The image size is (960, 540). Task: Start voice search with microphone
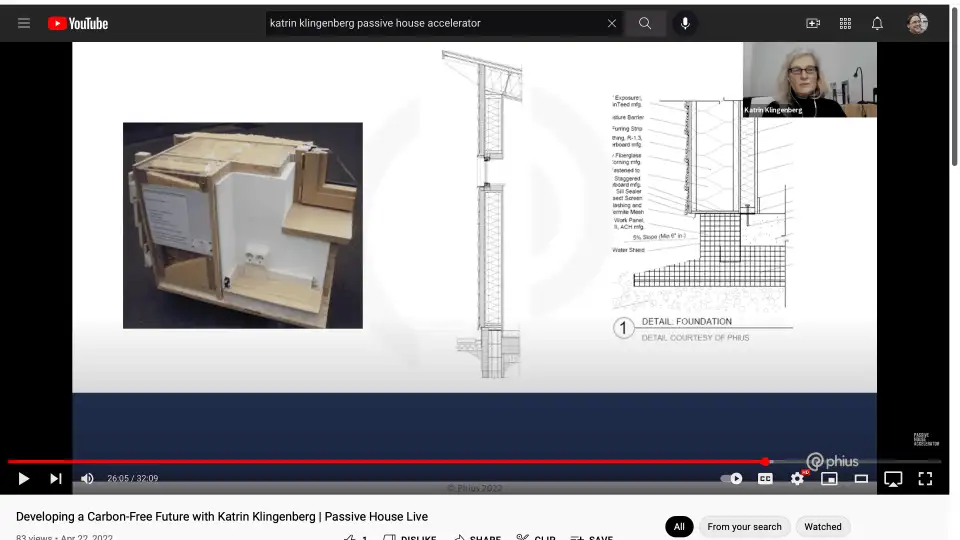point(685,23)
